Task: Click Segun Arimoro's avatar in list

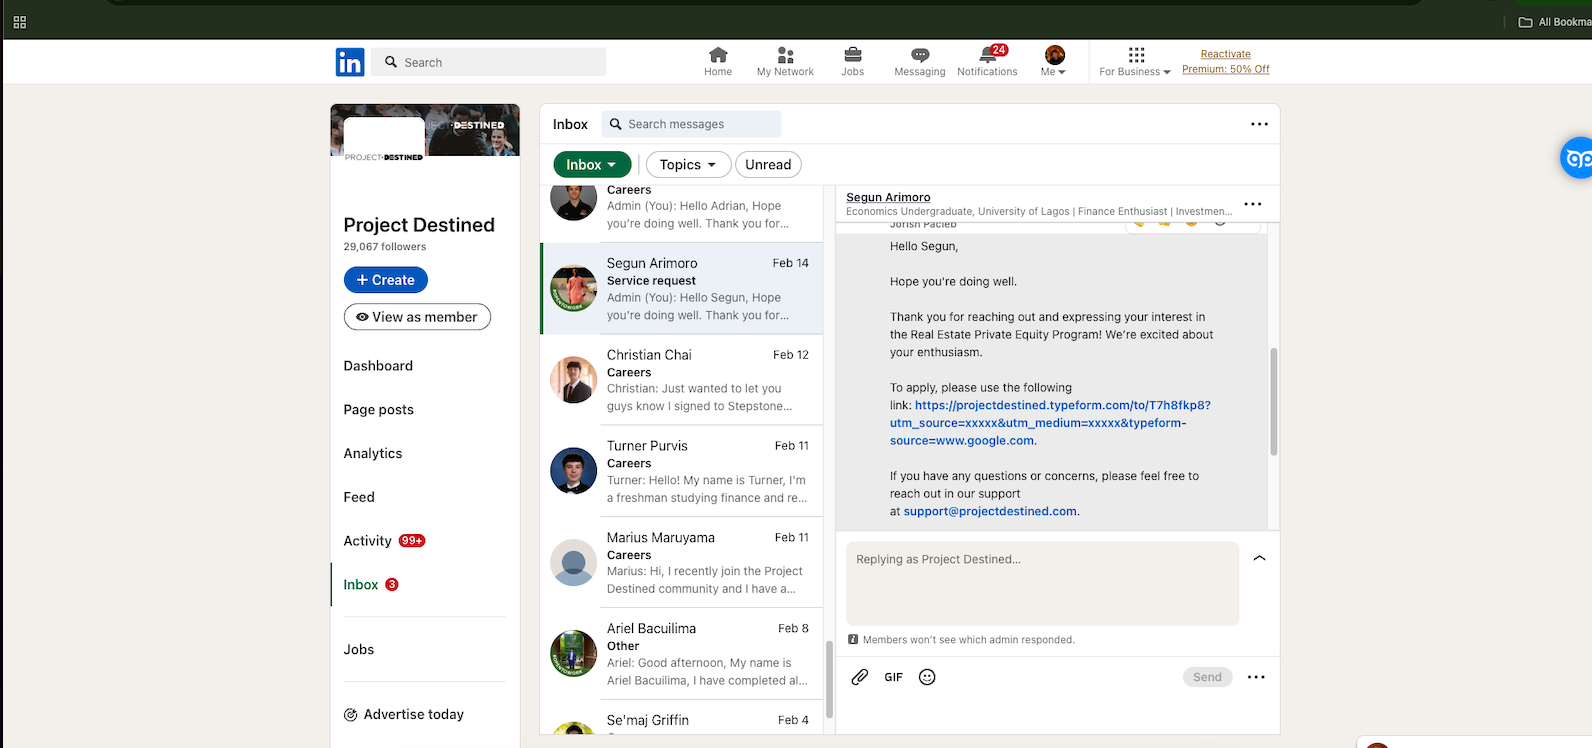Action: [574, 289]
